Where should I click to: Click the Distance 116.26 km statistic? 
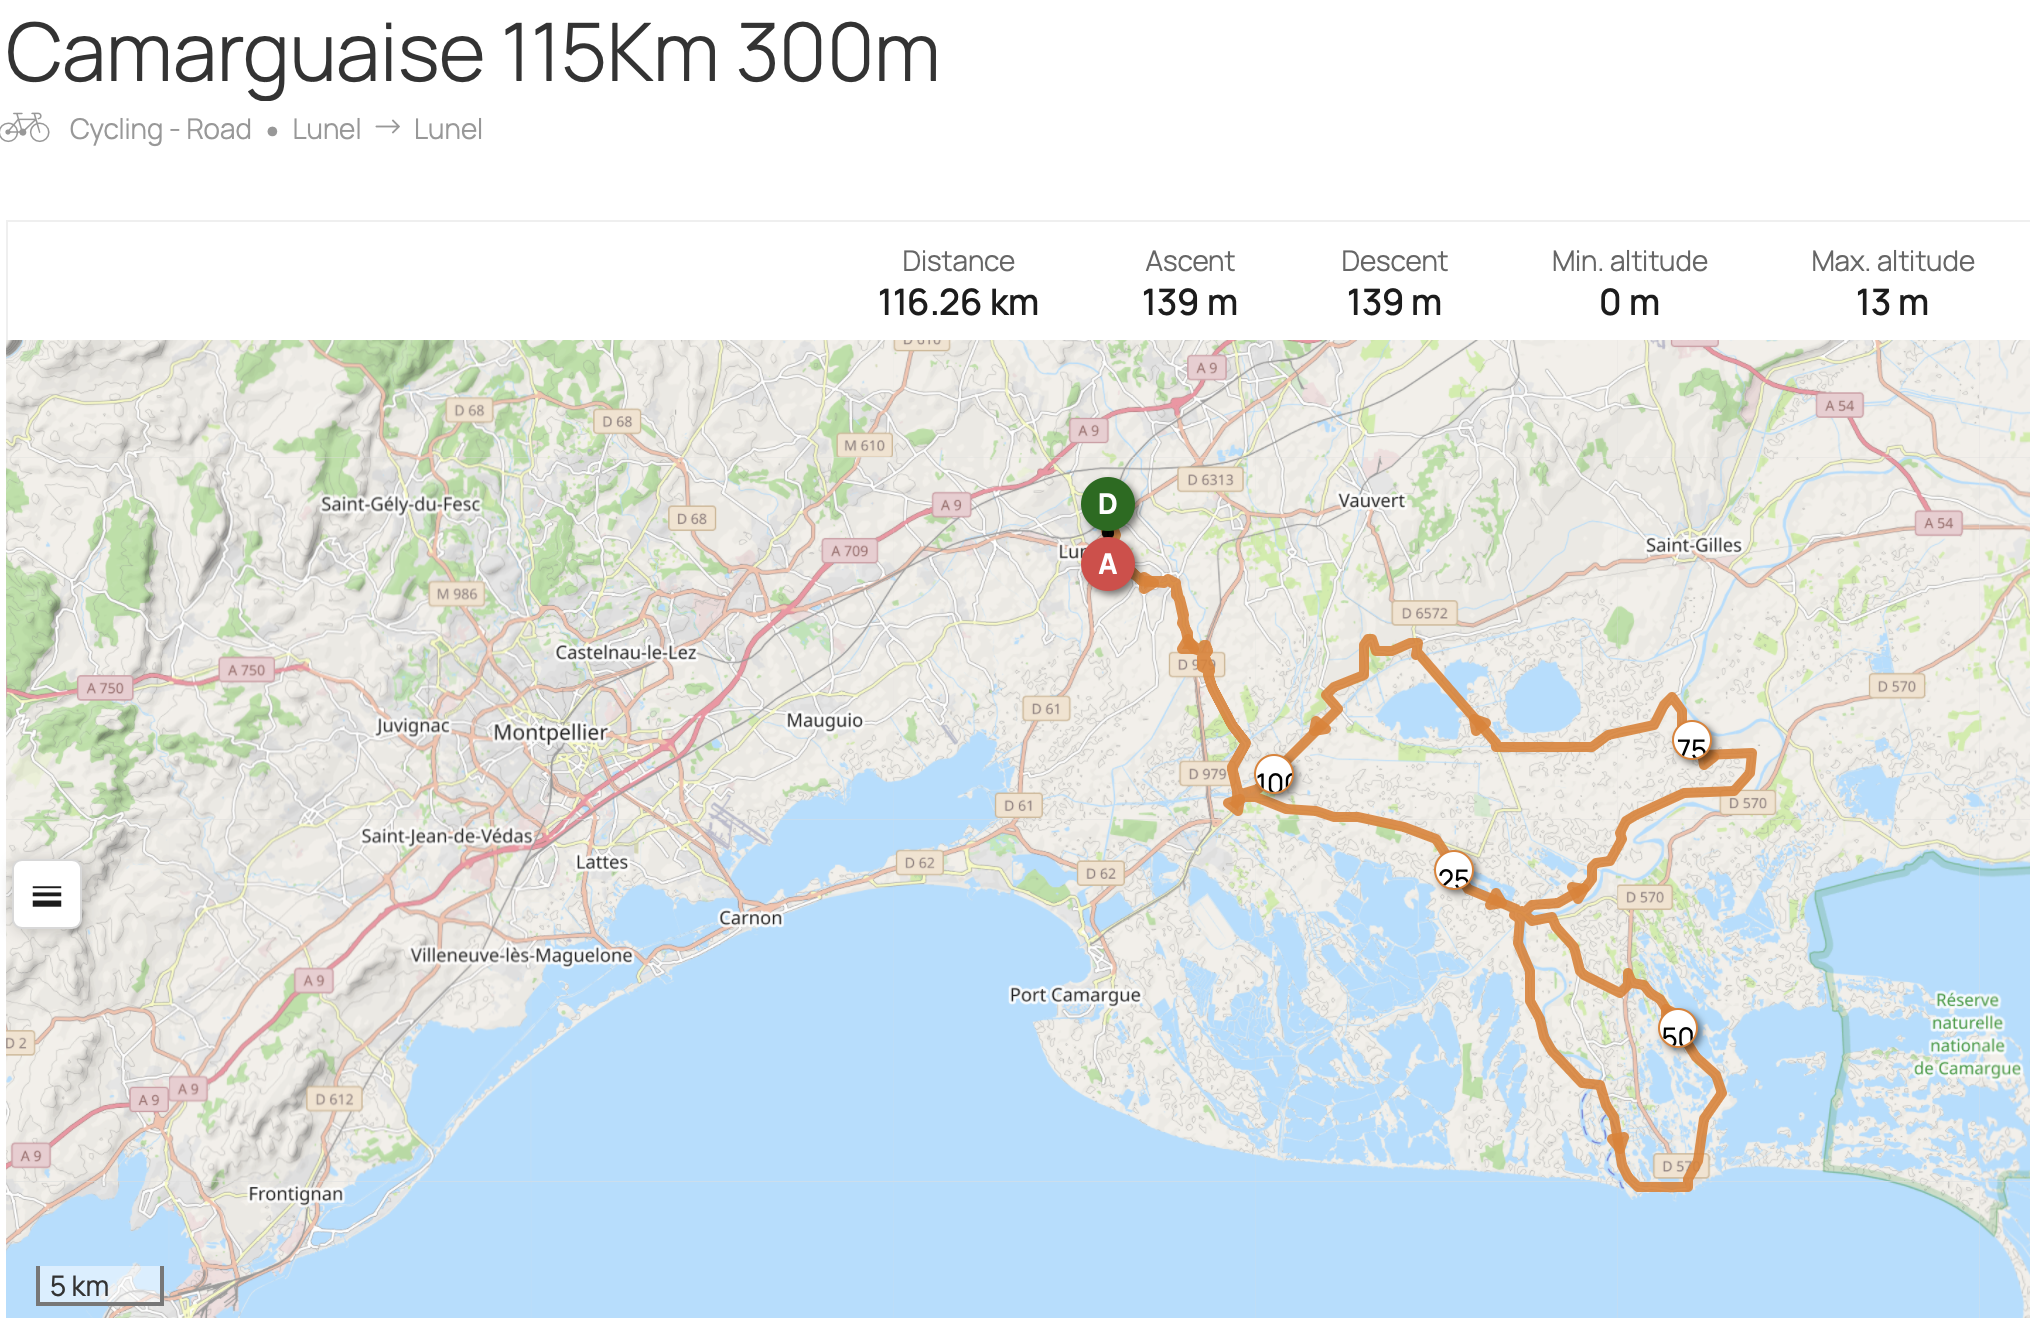tap(958, 282)
